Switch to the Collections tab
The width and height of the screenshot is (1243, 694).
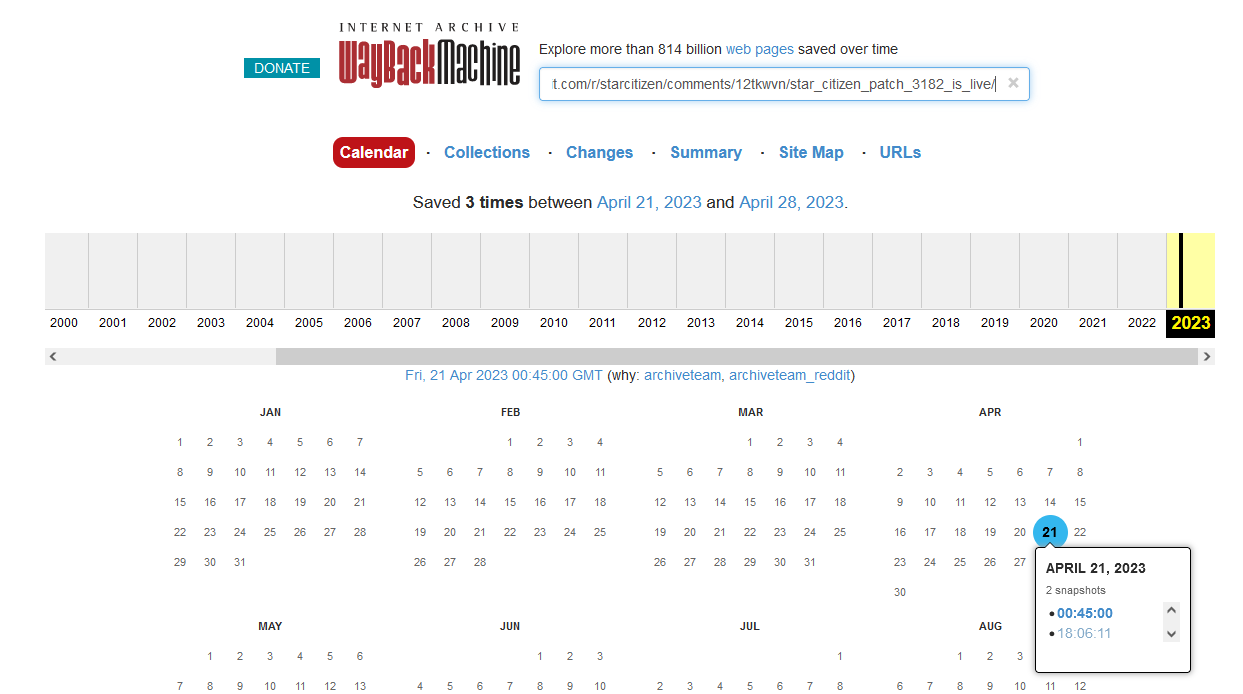tap(487, 152)
